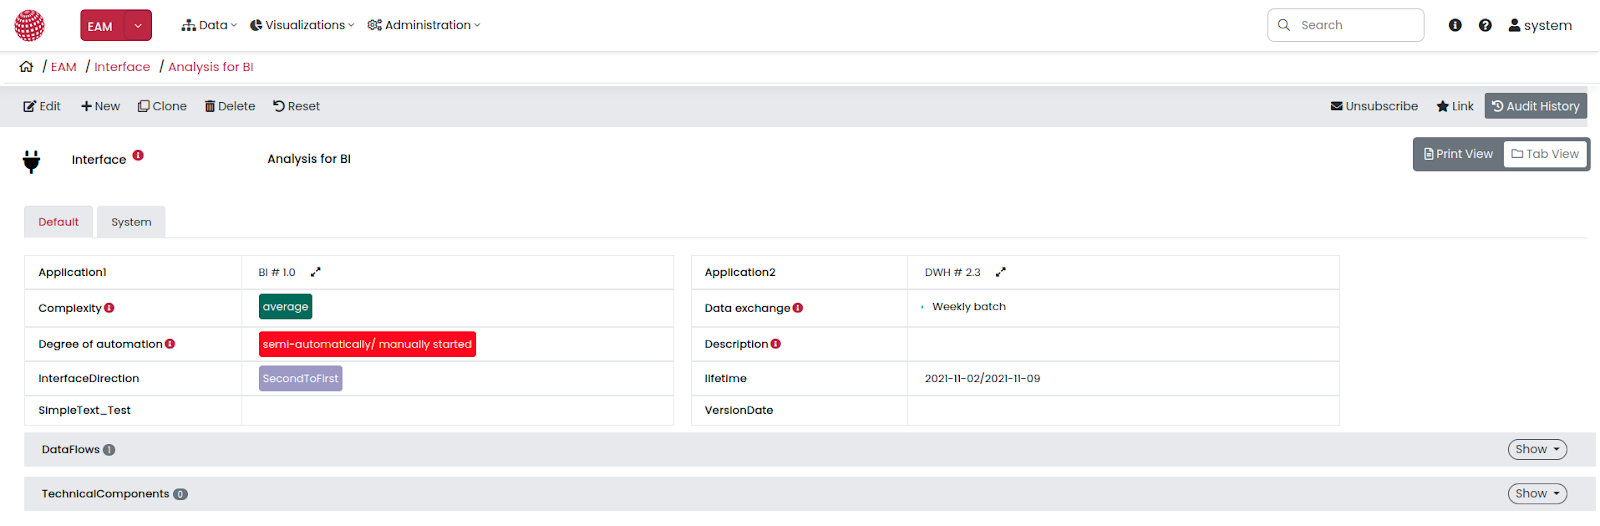
Task: Click info icon next to Degree of automation
Action: pos(170,344)
